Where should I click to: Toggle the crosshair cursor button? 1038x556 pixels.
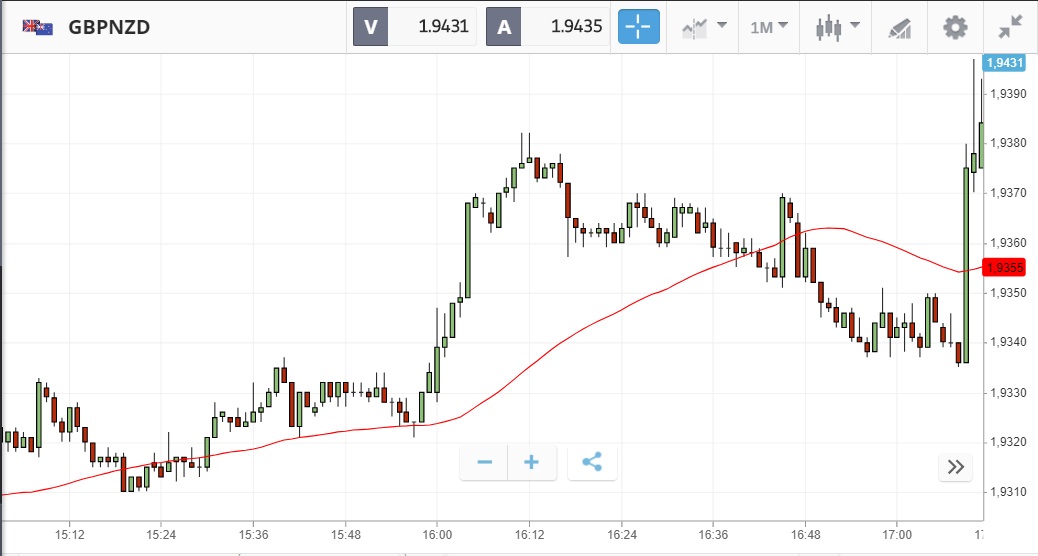click(x=639, y=27)
